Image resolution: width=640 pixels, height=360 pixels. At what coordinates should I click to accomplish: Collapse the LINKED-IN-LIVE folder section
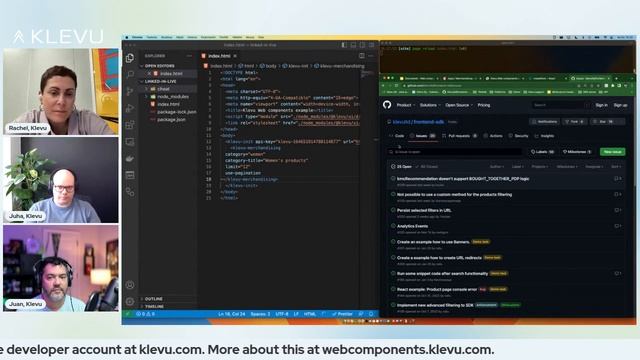coord(160,81)
